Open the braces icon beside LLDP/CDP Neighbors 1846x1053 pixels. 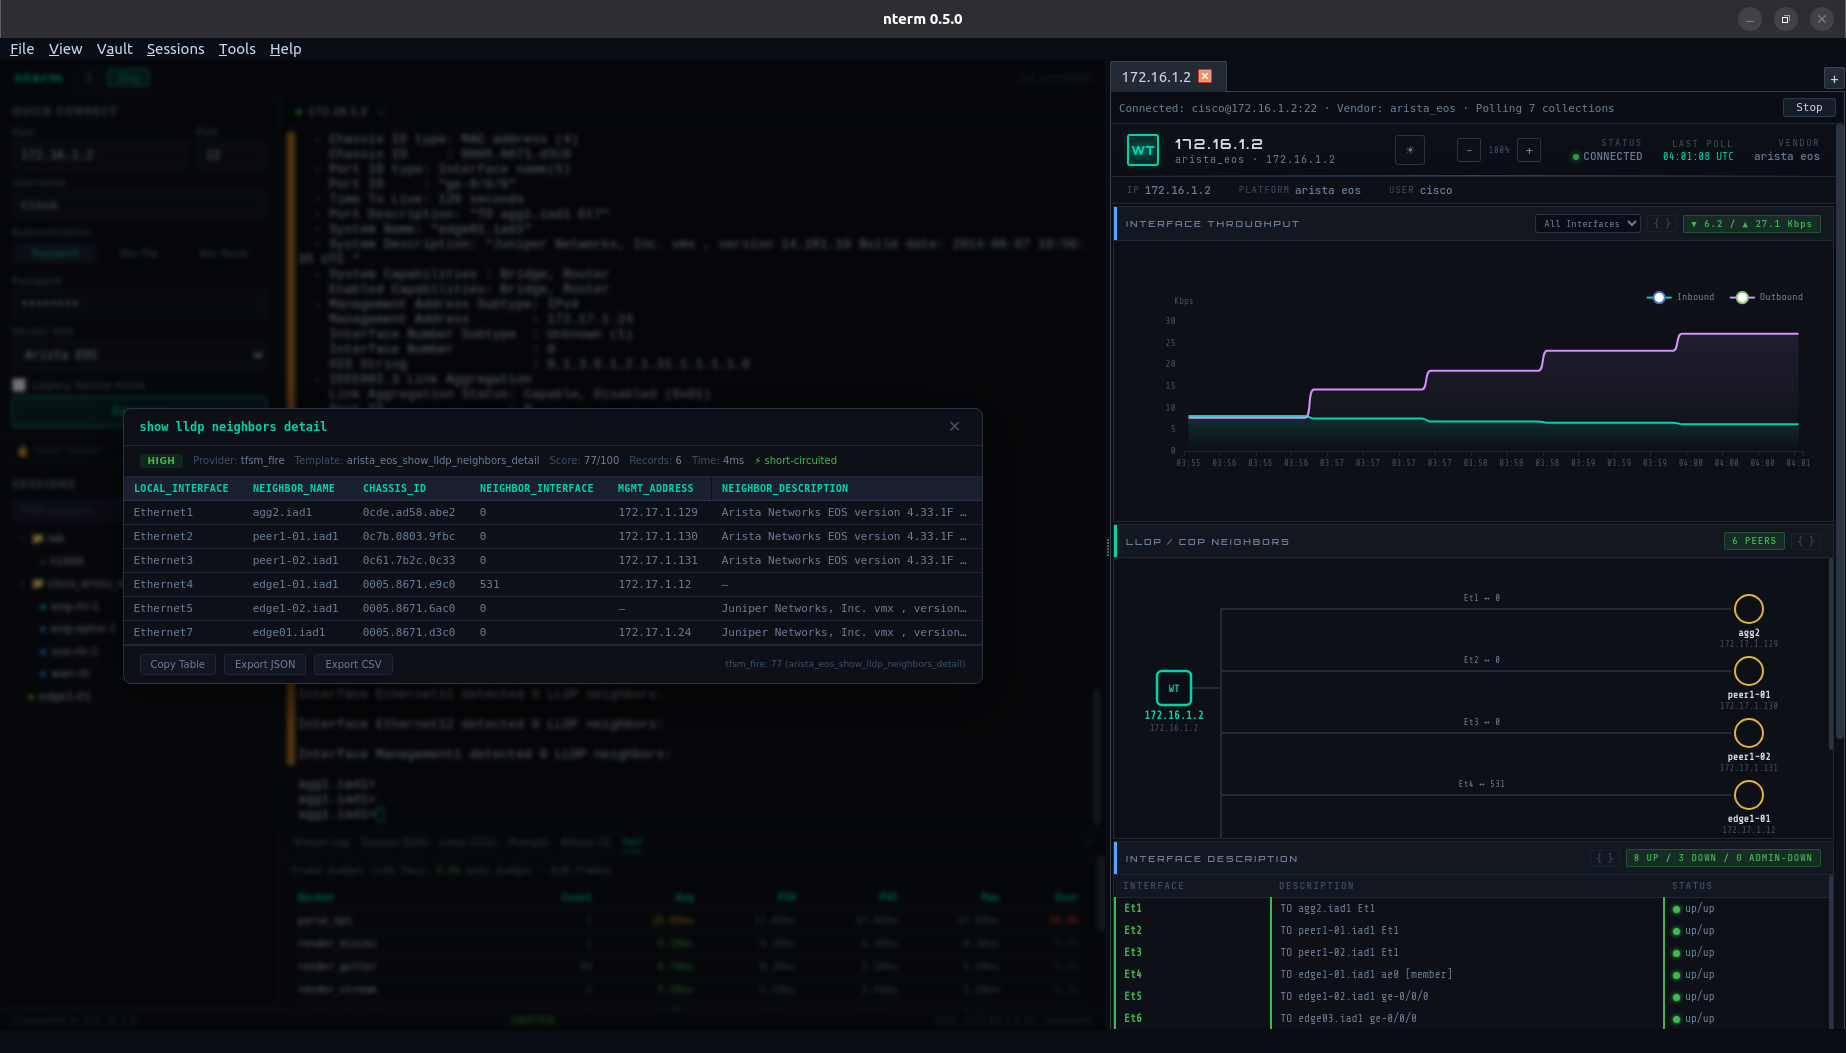1806,541
